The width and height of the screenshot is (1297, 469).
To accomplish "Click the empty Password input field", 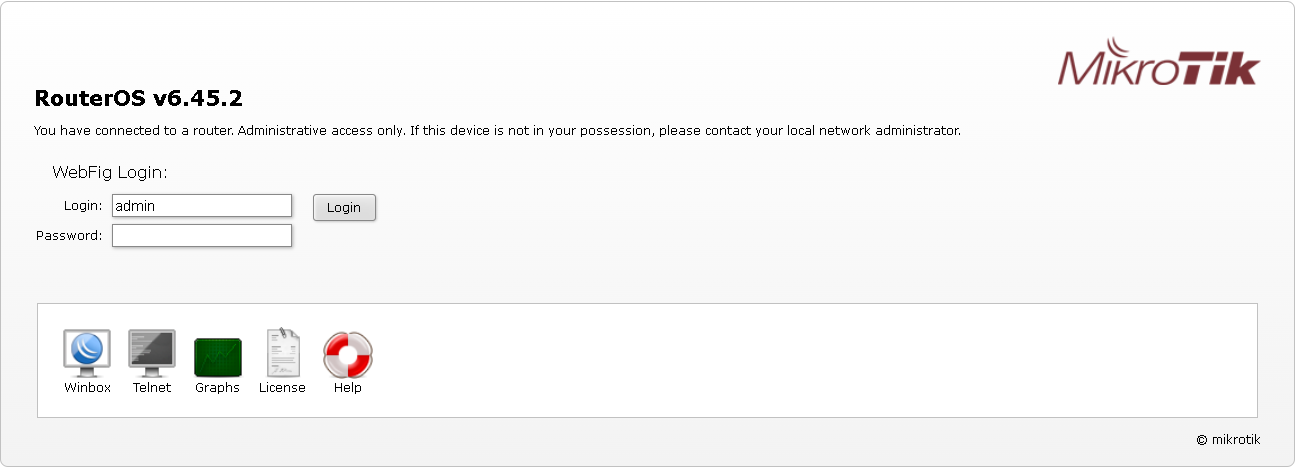I will 201,236.
